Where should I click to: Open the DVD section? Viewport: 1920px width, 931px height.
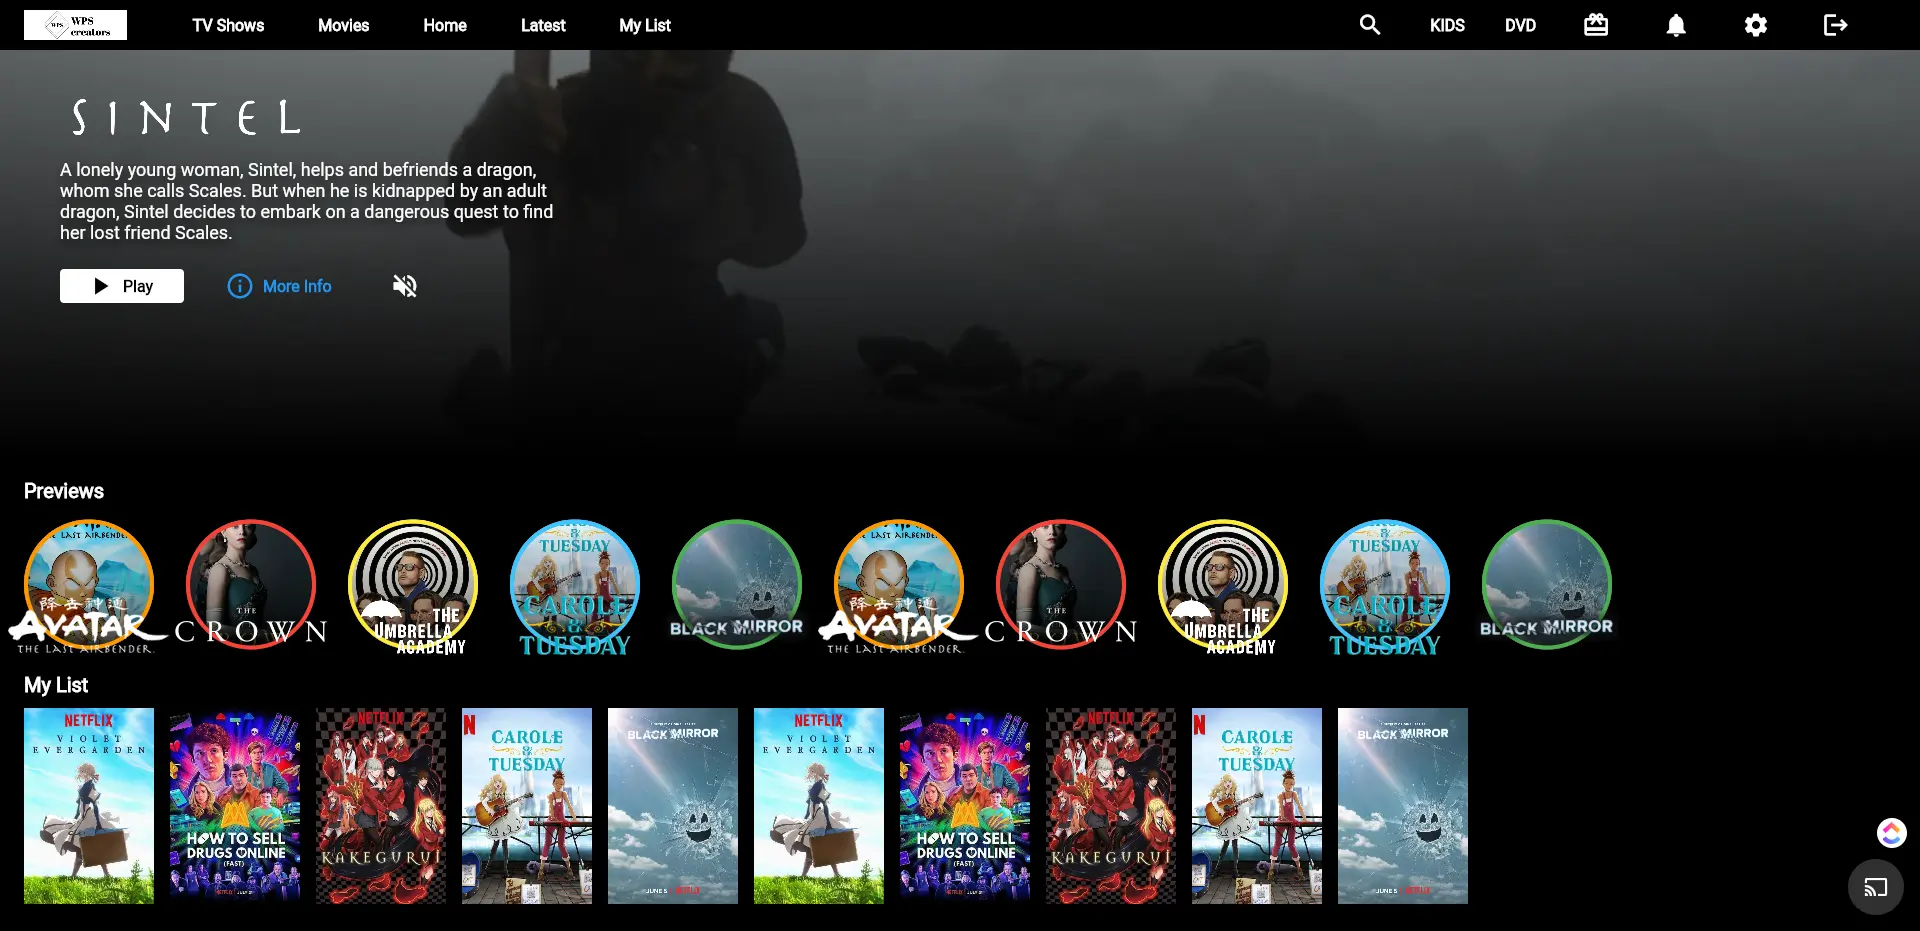coord(1520,25)
